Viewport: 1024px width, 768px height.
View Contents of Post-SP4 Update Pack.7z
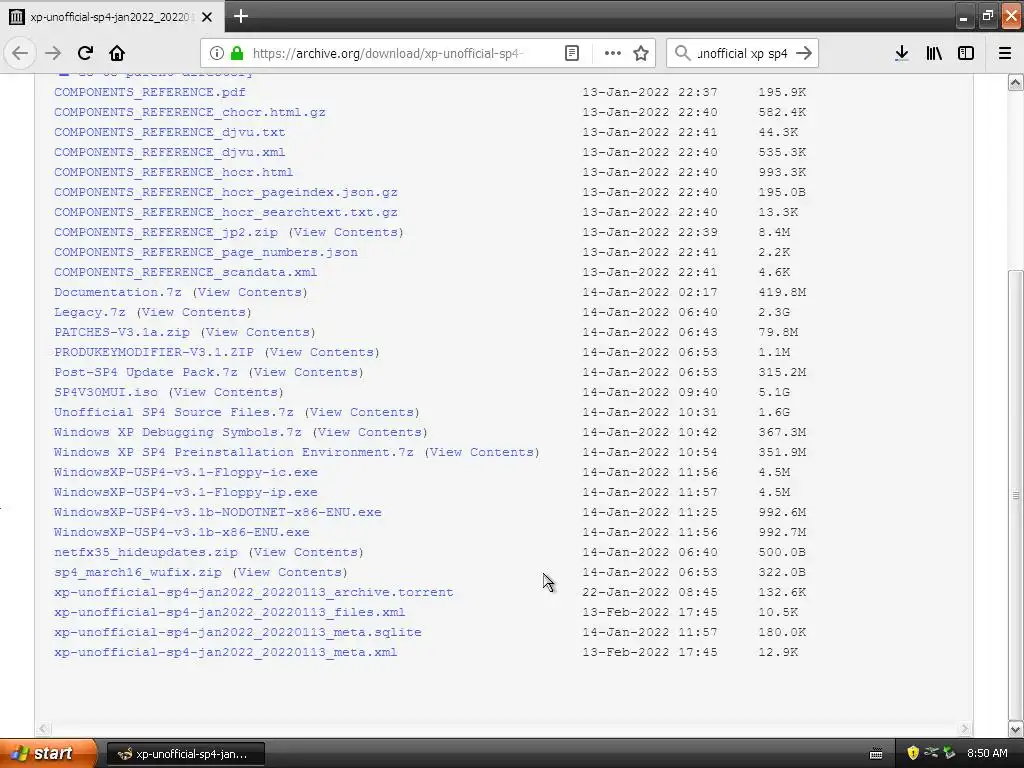(306, 372)
